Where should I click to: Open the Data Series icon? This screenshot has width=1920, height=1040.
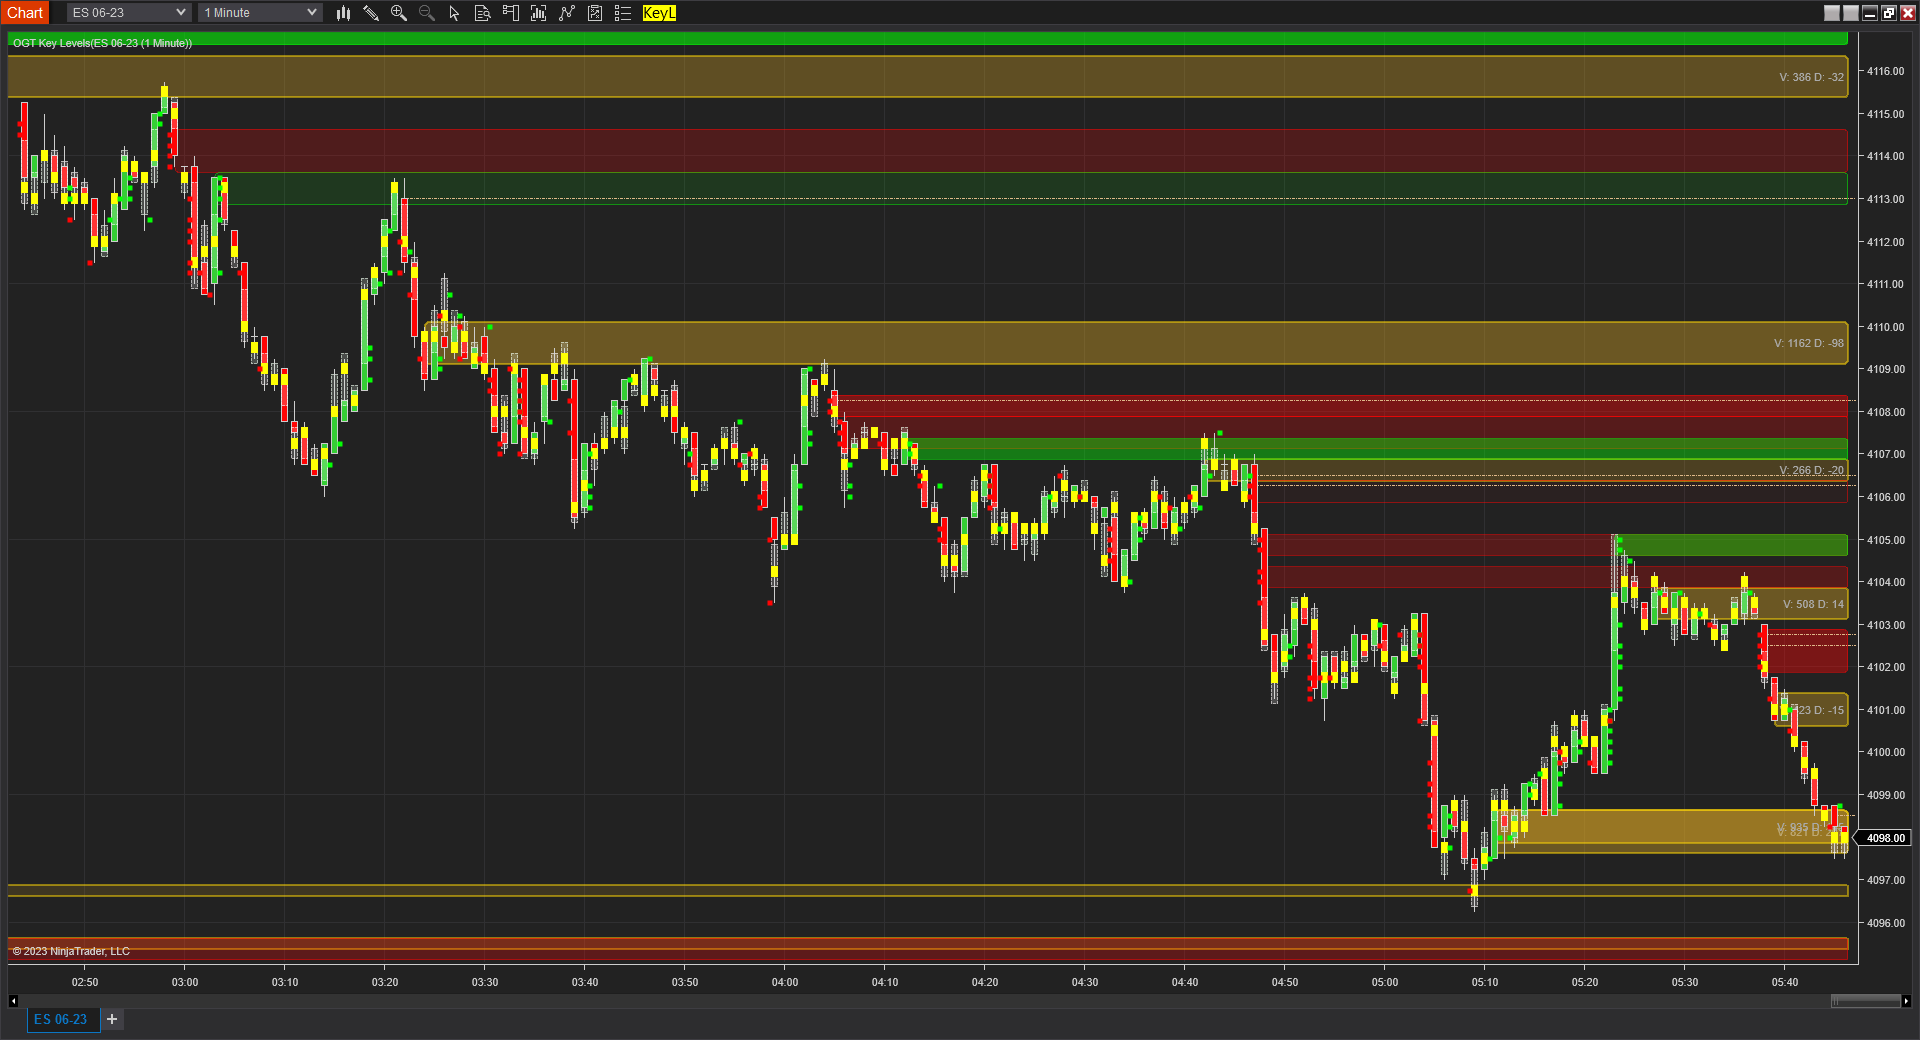click(539, 13)
